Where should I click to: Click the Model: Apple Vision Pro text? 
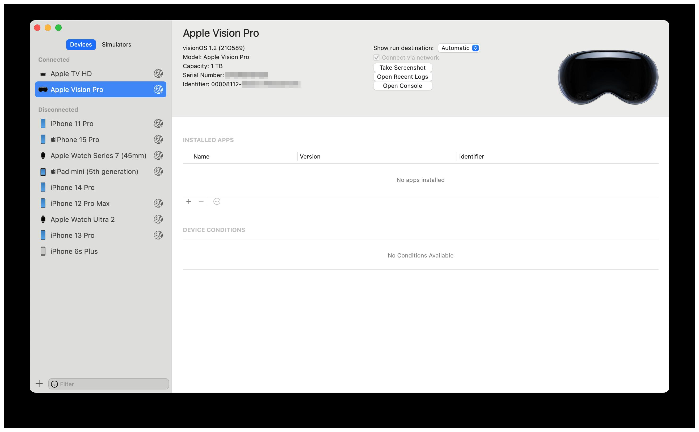[216, 57]
